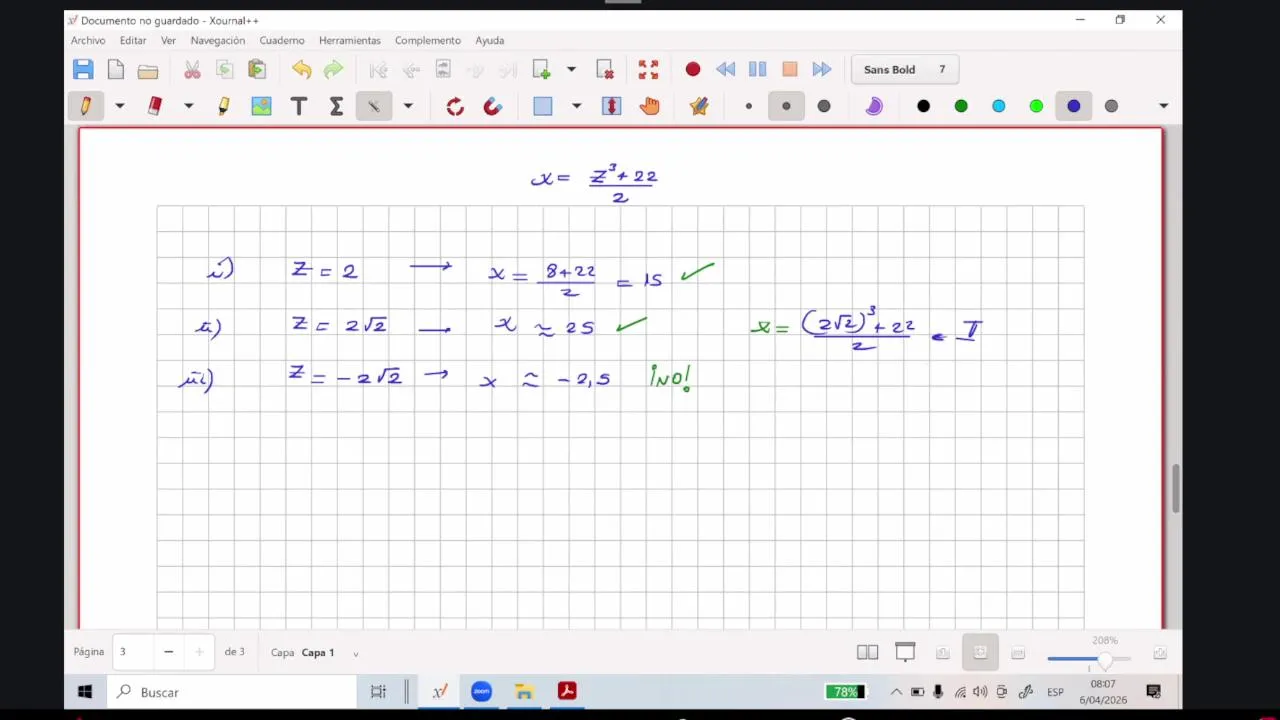Pick the bright green color swatch
Screen dimensions: 1280x720
click(1036, 106)
